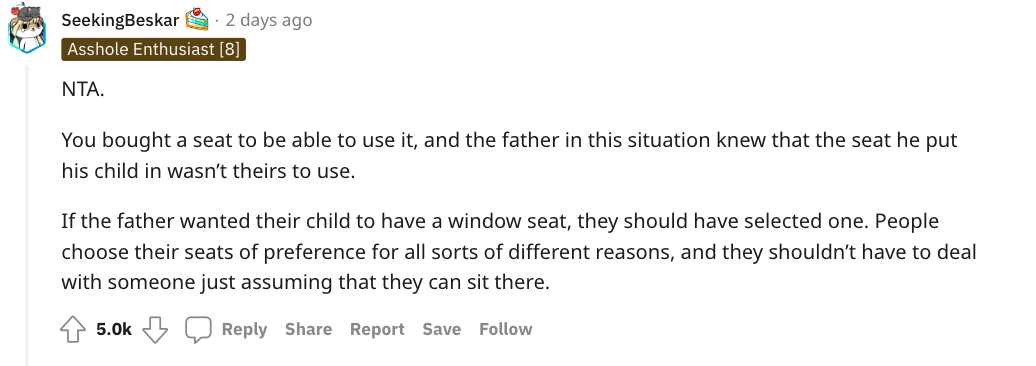Screen dimensions: 1036x366
Task: Click the 'Asshole Enthusiast [8]' flair badge
Action: (x=153, y=50)
